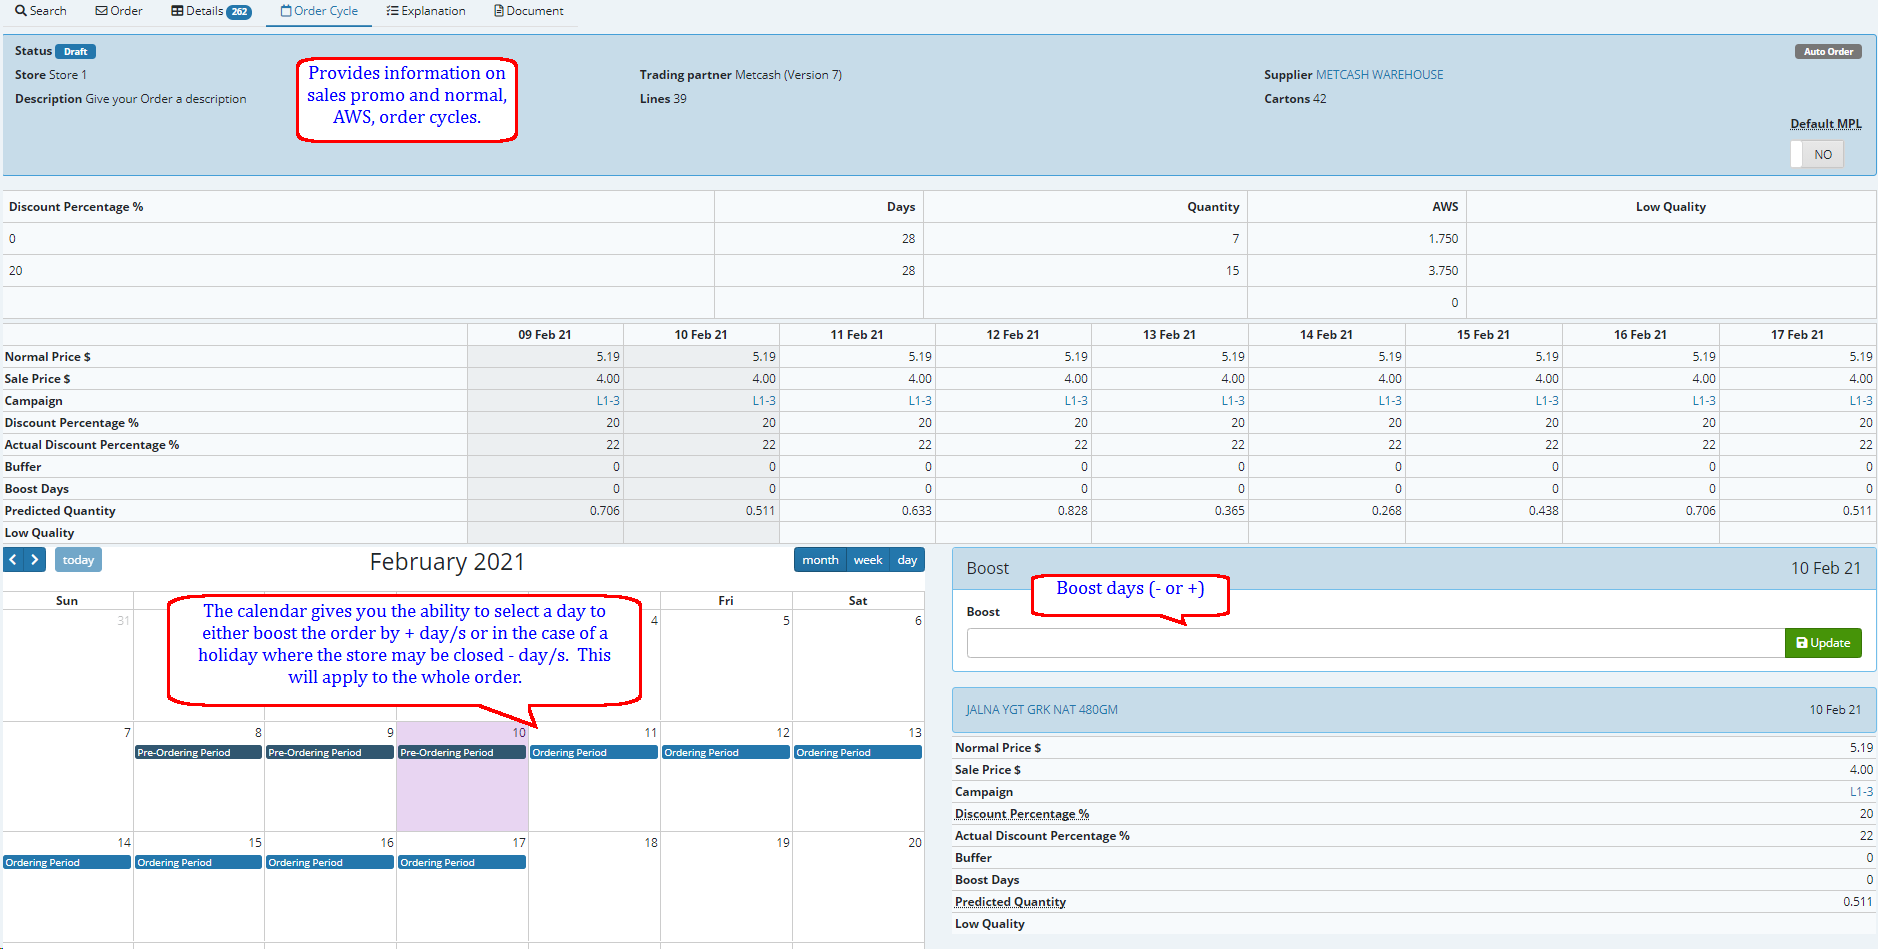The image size is (1878, 949).
Task: Click the green Update button
Action: click(x=1823, y=643)
